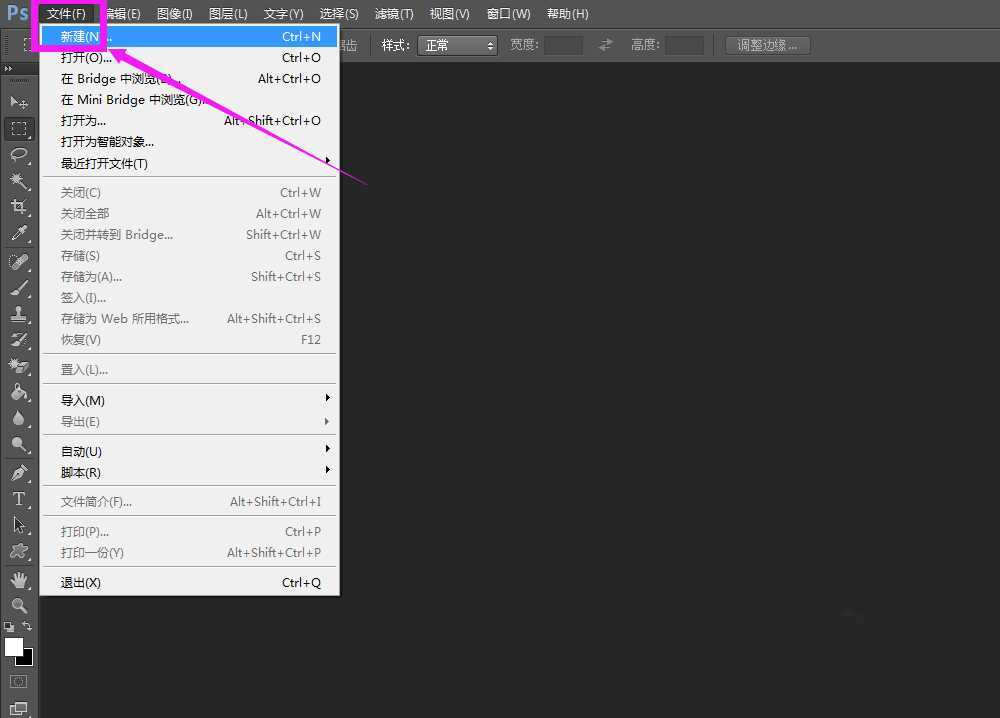
Task: Select the Zoom tool
Action: (x=18, y=605)
